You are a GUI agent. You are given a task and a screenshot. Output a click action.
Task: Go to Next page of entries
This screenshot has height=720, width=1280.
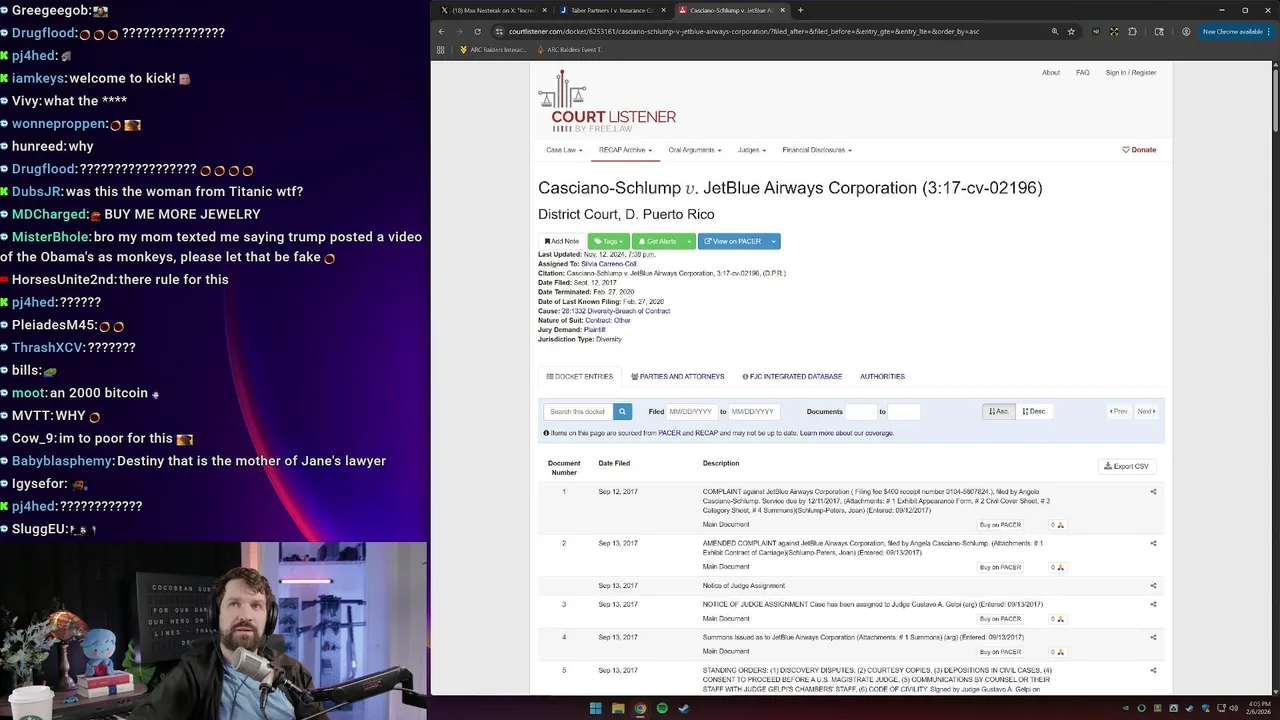[x=1146, y=411]
